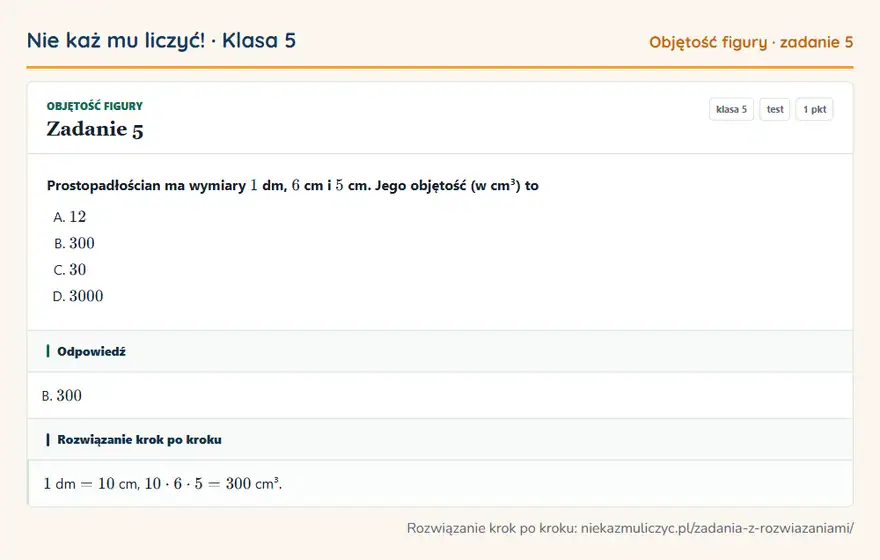Click the dark bar beside Rozwiązanie heading

pos(48,439)
